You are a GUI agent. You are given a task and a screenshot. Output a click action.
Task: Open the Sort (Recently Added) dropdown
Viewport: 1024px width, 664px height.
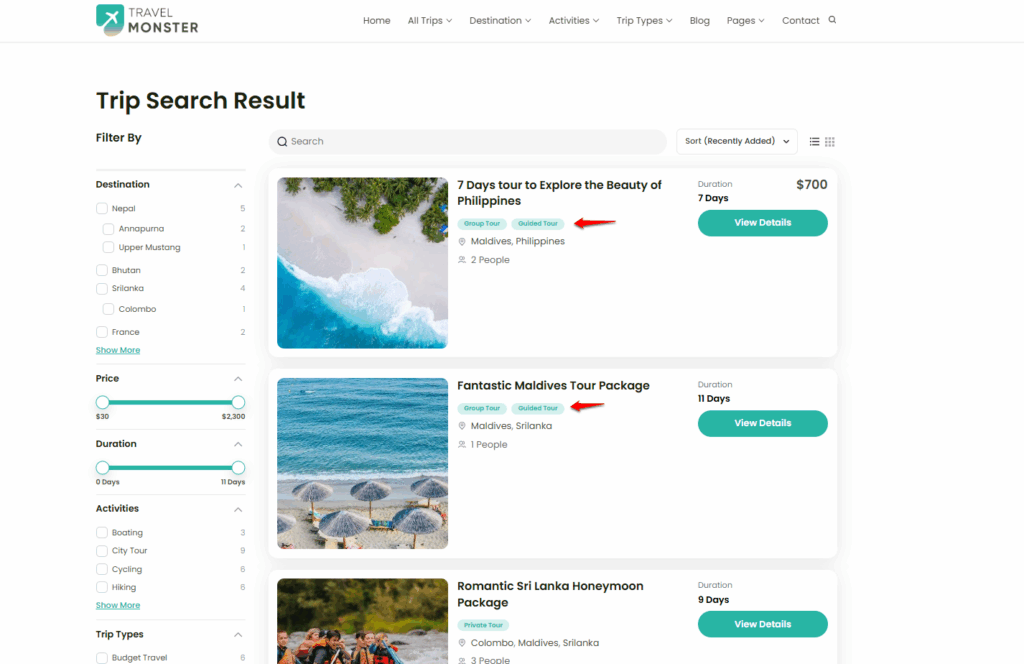(x=737, y=141)
